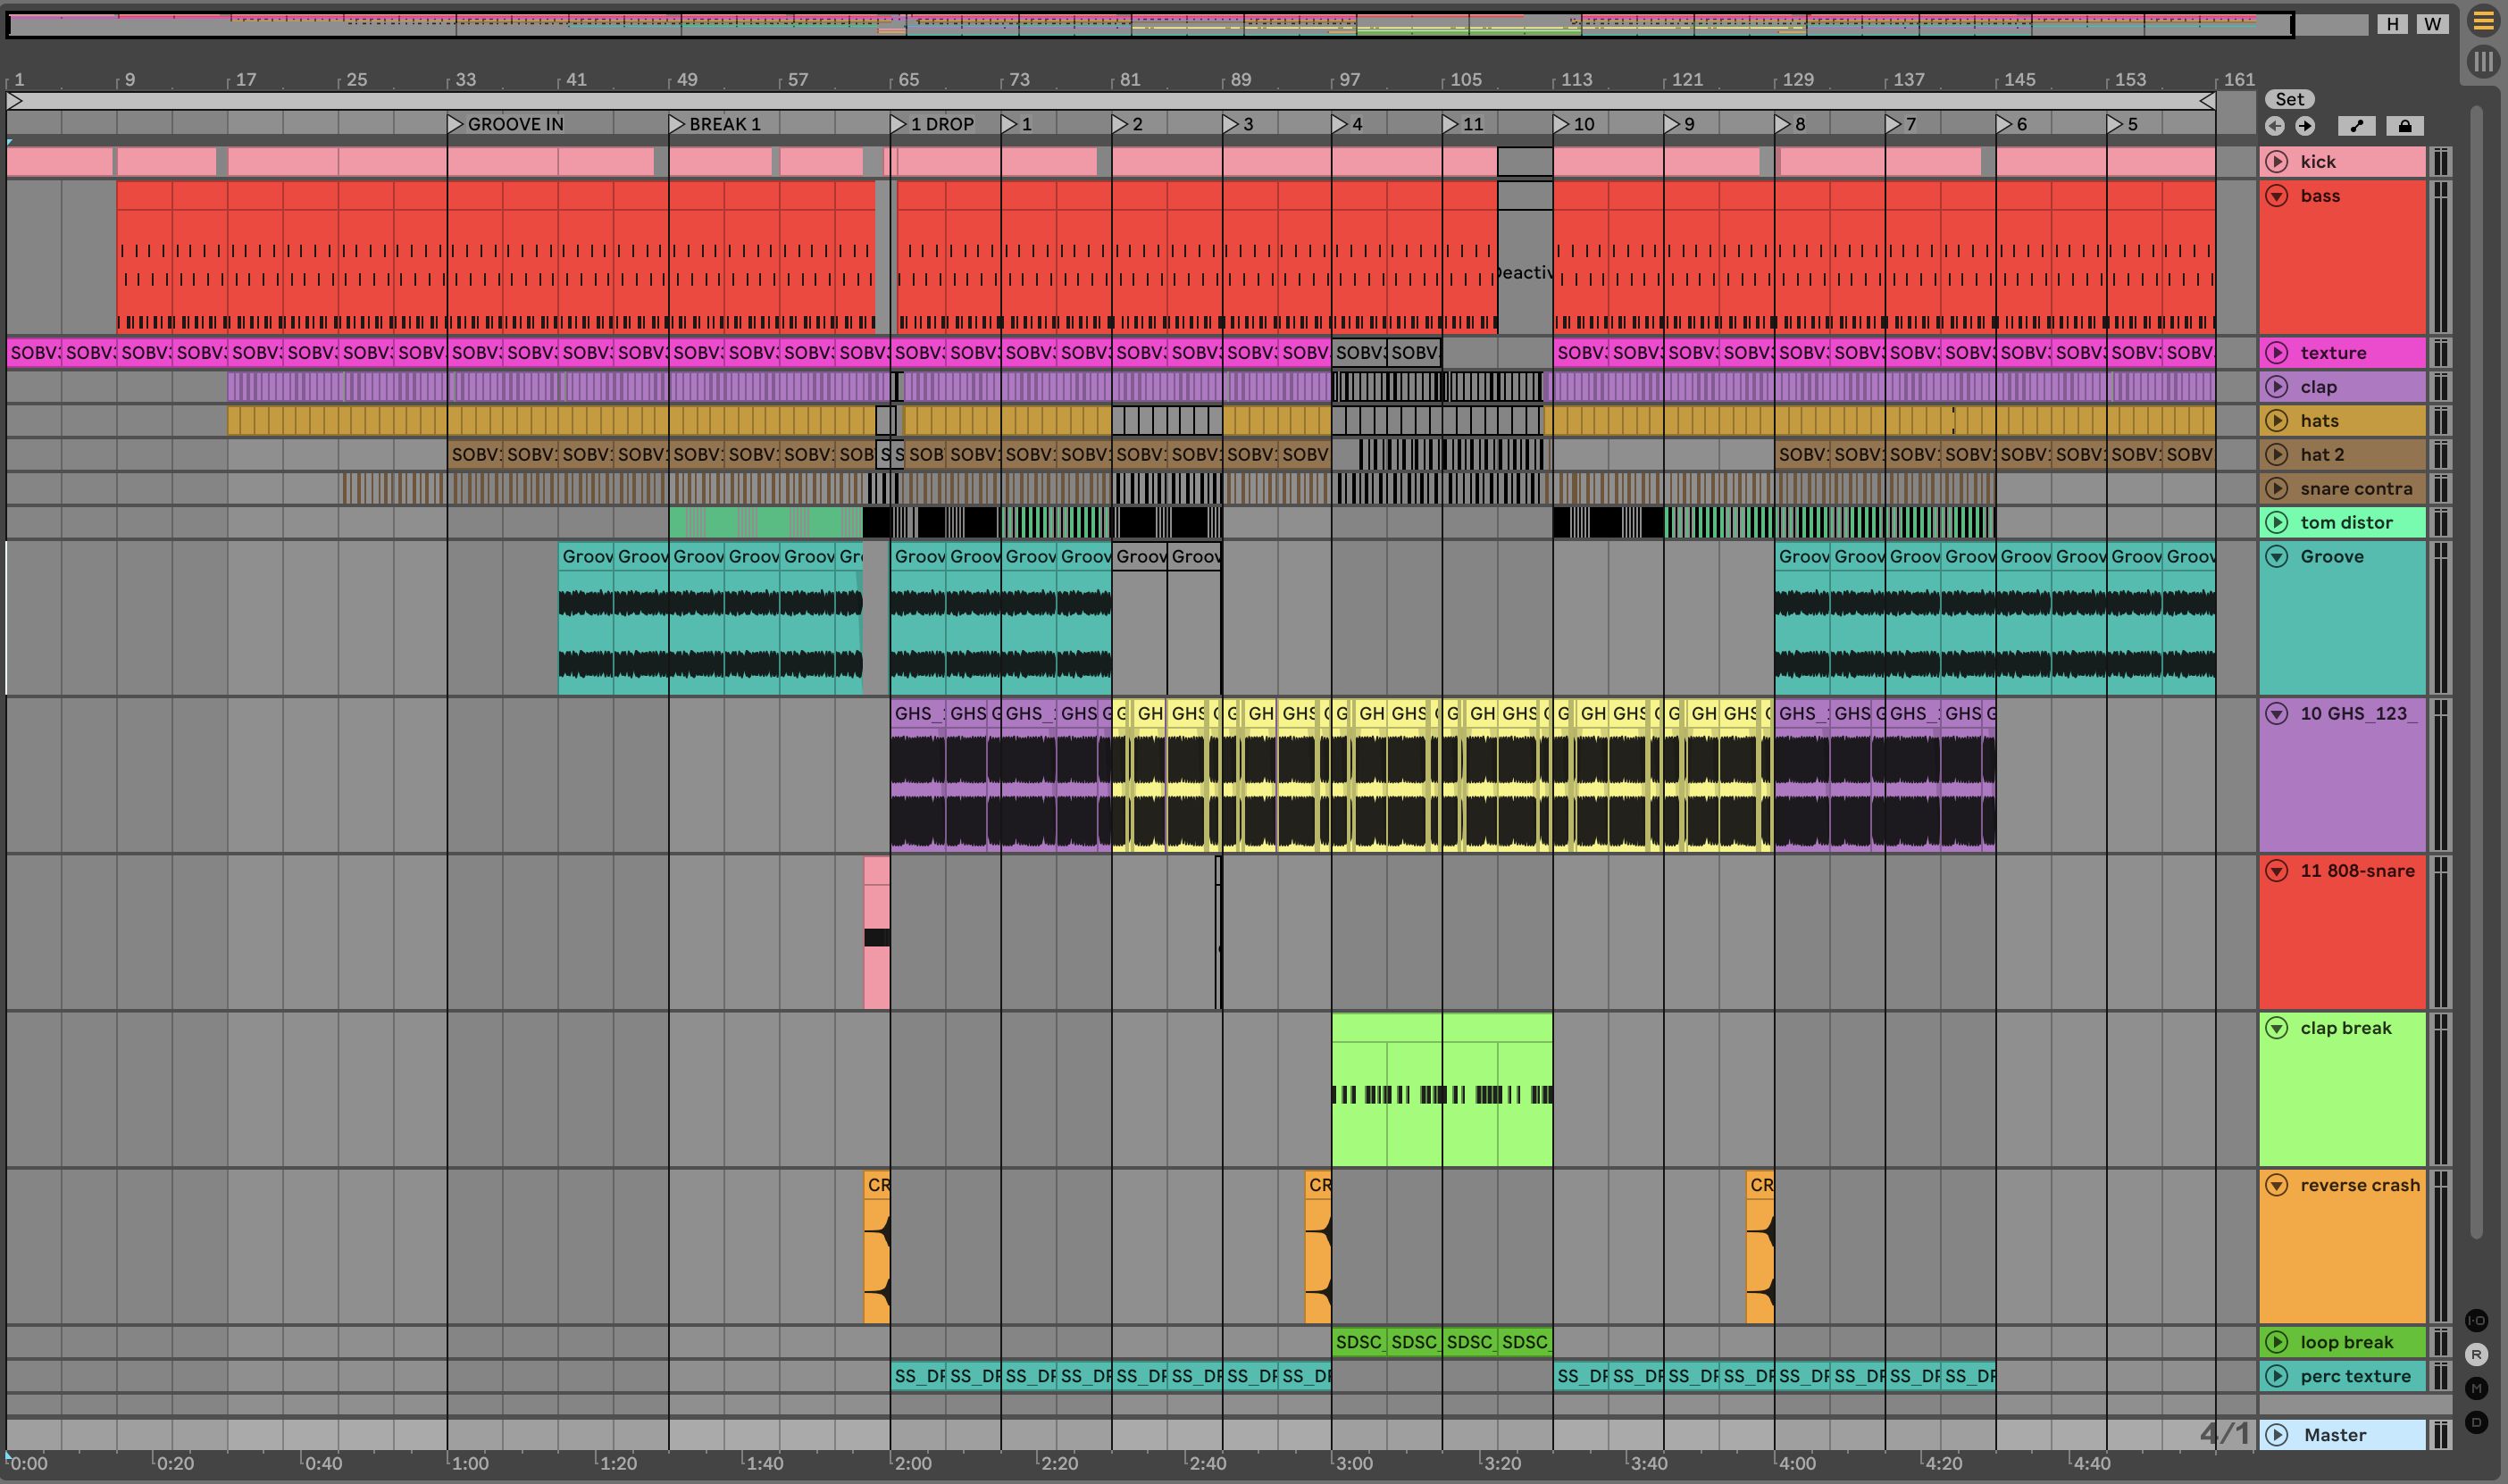Click the kick track volume meter
This screenshot has width=2508, height=1484.
pyautogui.click(x=2441, y=161)
